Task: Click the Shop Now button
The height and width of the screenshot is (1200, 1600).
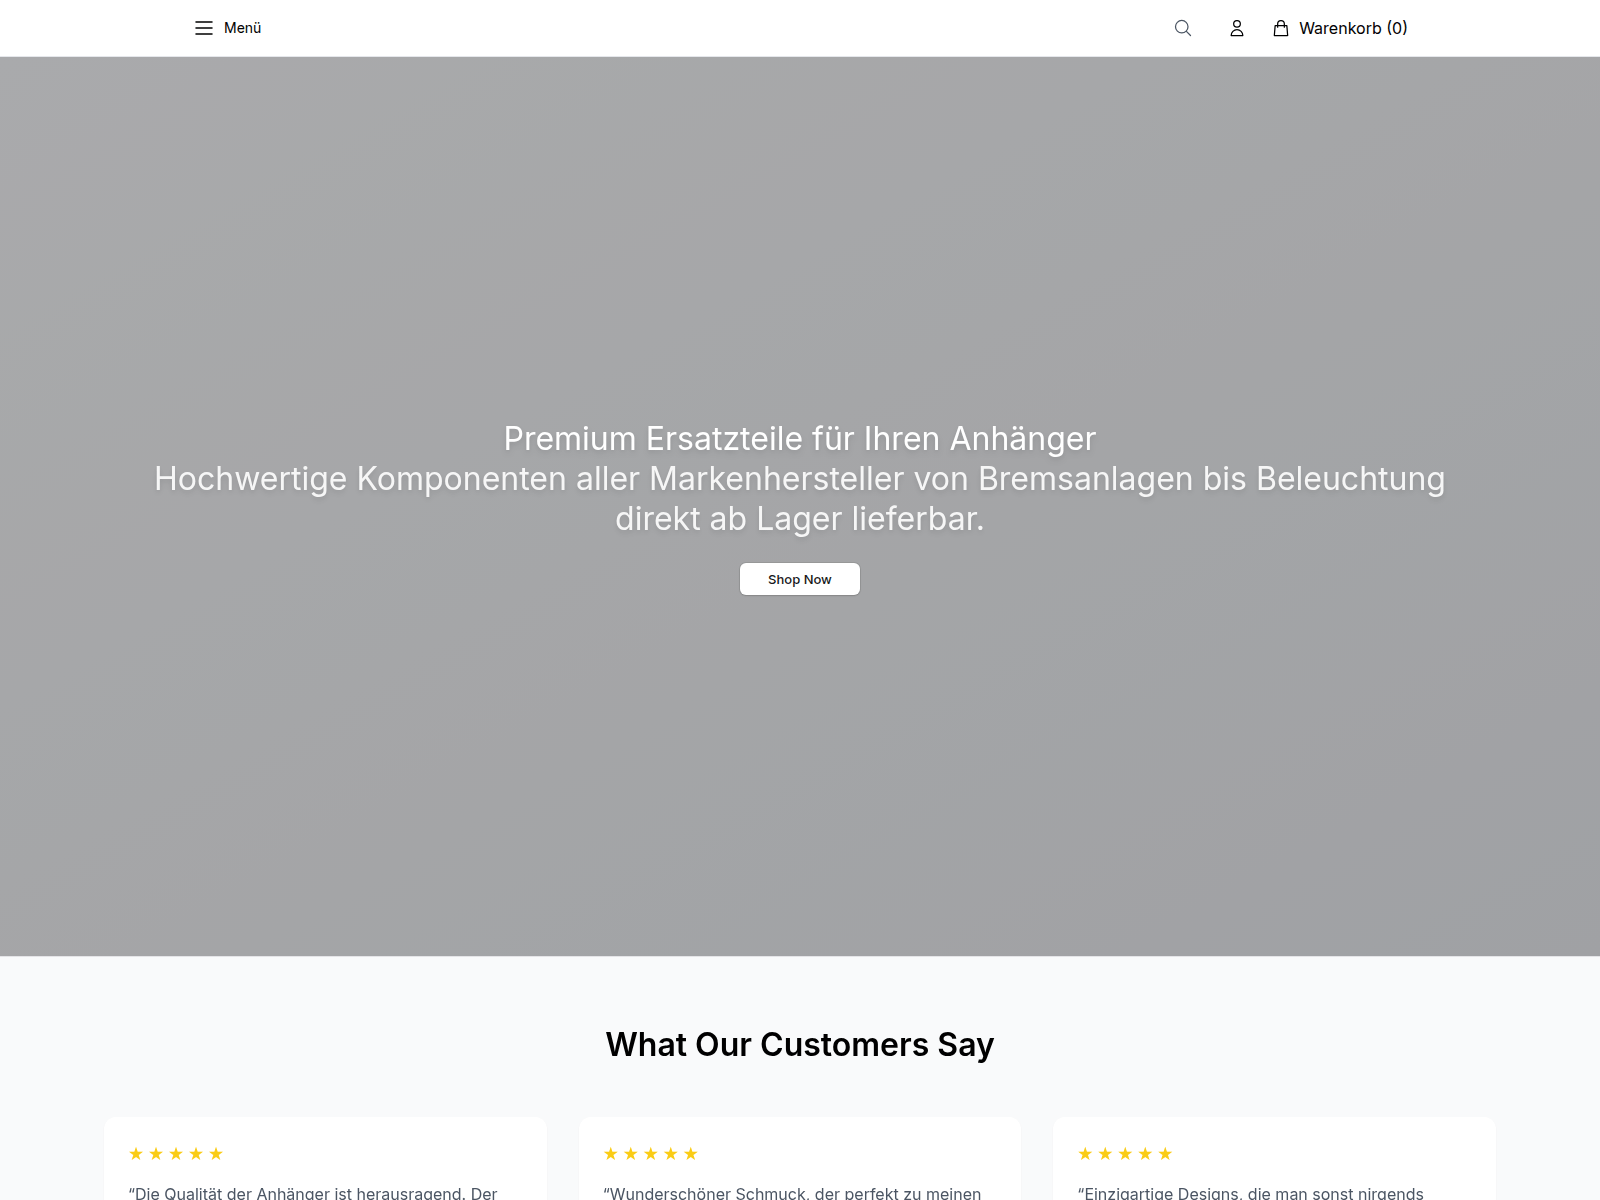Action: [800, 579]
